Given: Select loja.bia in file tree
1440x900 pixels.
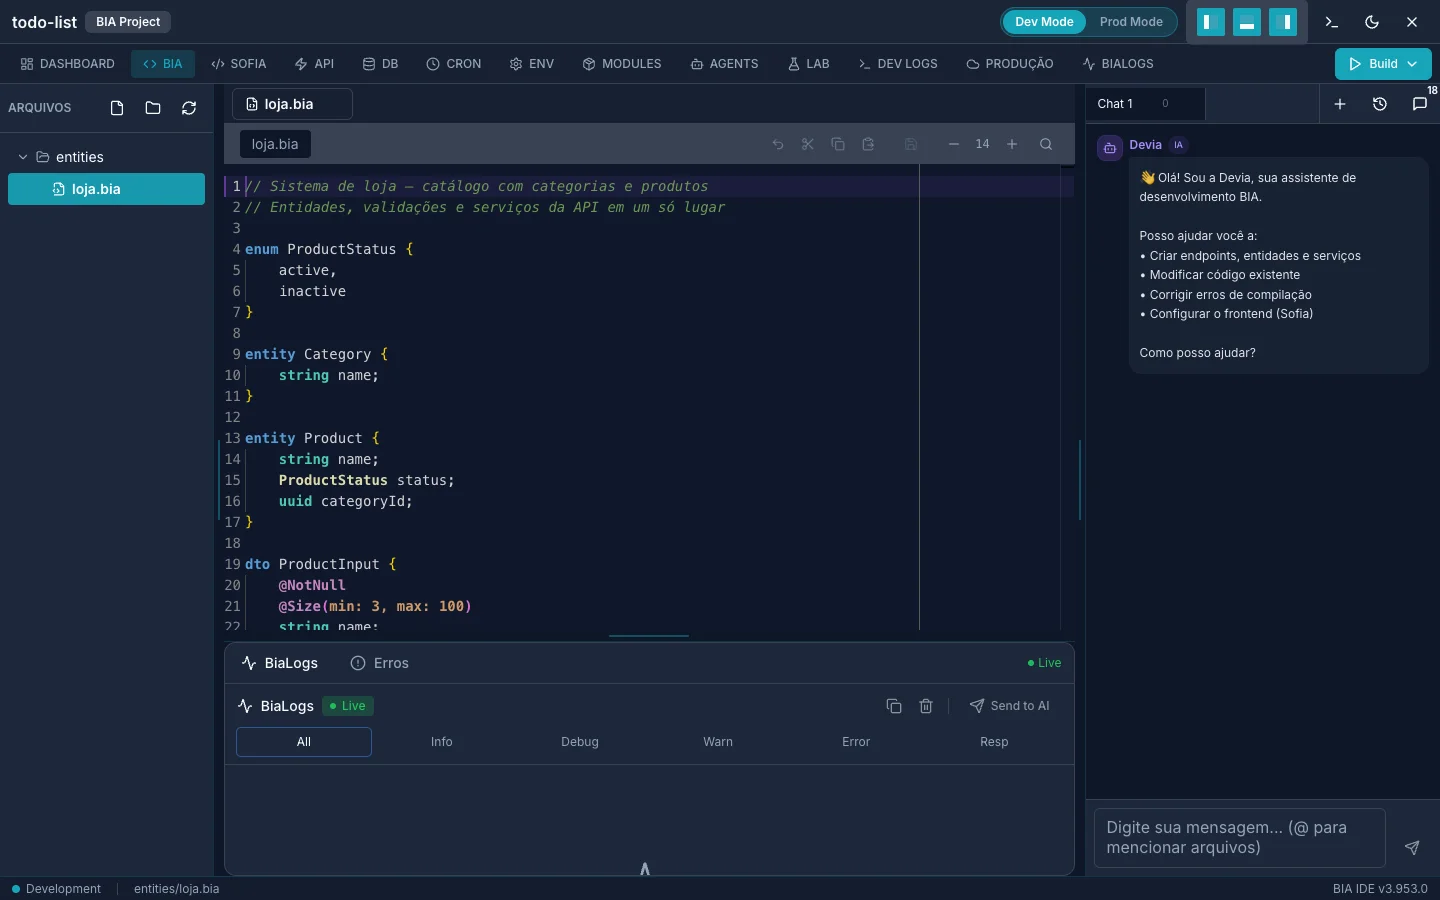Looking at the screenshot, I should [106, 189].
